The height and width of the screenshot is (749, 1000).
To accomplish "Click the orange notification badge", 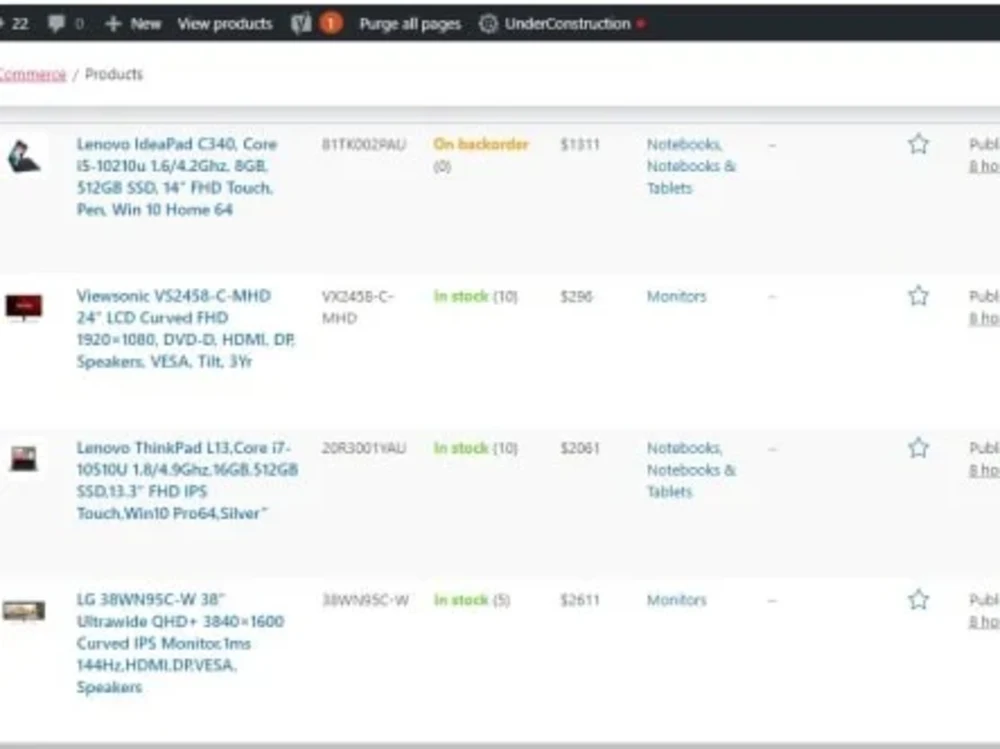I will (331, 24).
